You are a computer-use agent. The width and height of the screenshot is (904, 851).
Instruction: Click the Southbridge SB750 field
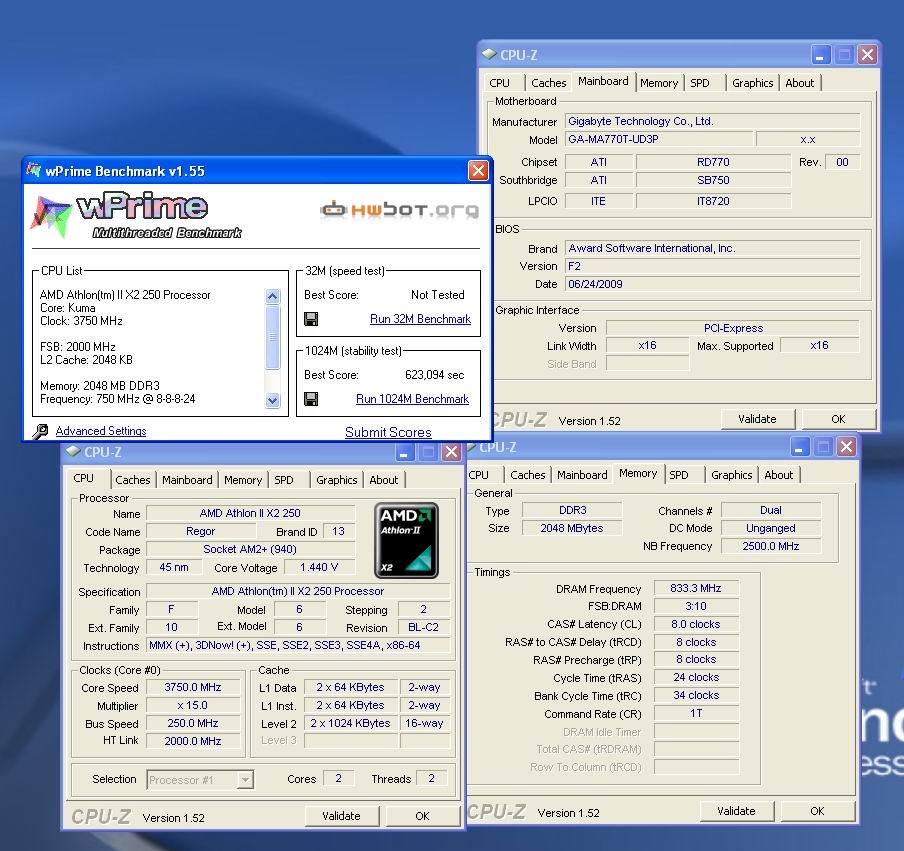click(x=713, y=180)
